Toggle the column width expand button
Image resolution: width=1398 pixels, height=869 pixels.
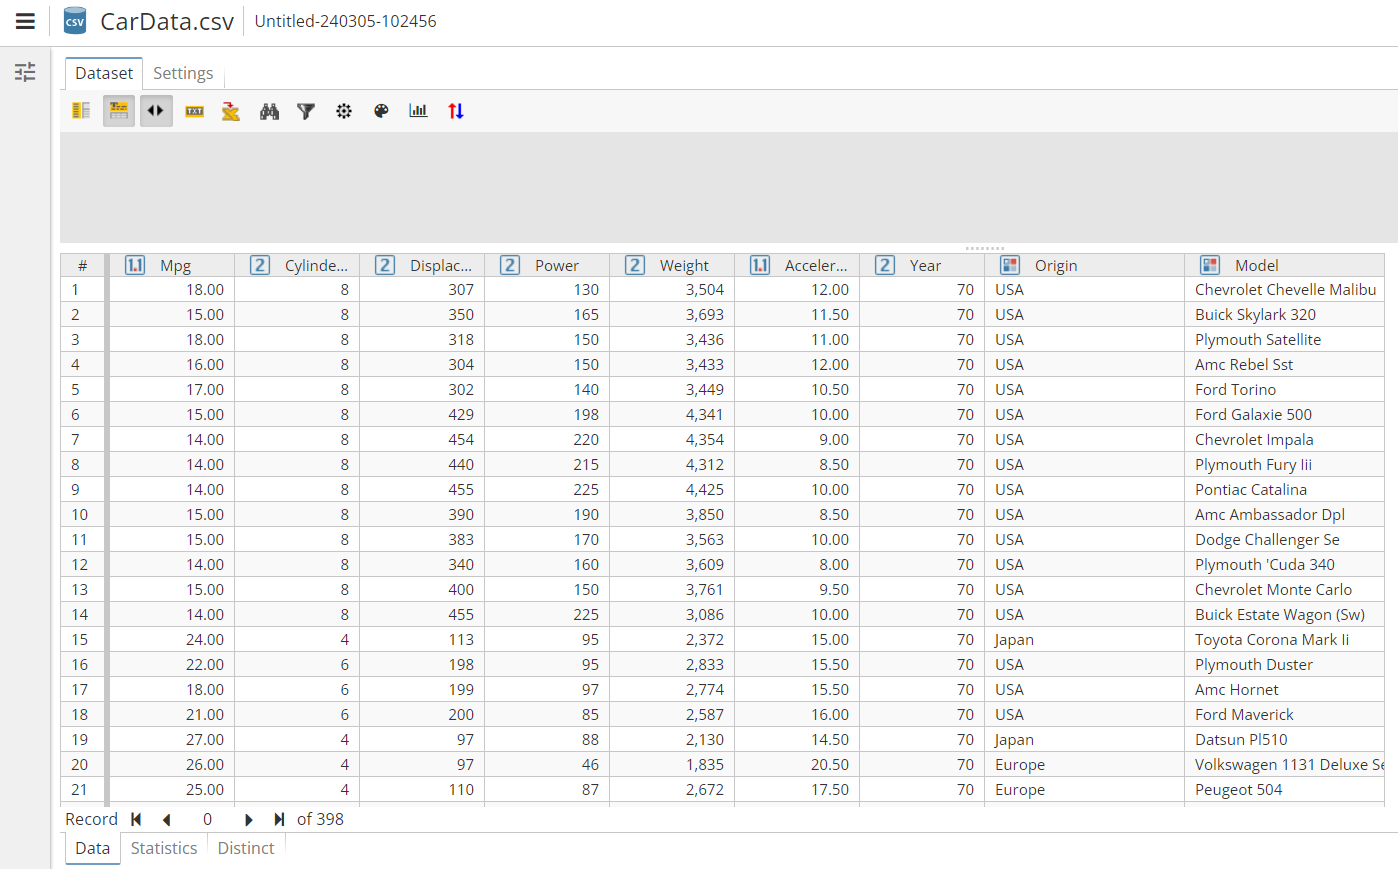coord(156,110)
